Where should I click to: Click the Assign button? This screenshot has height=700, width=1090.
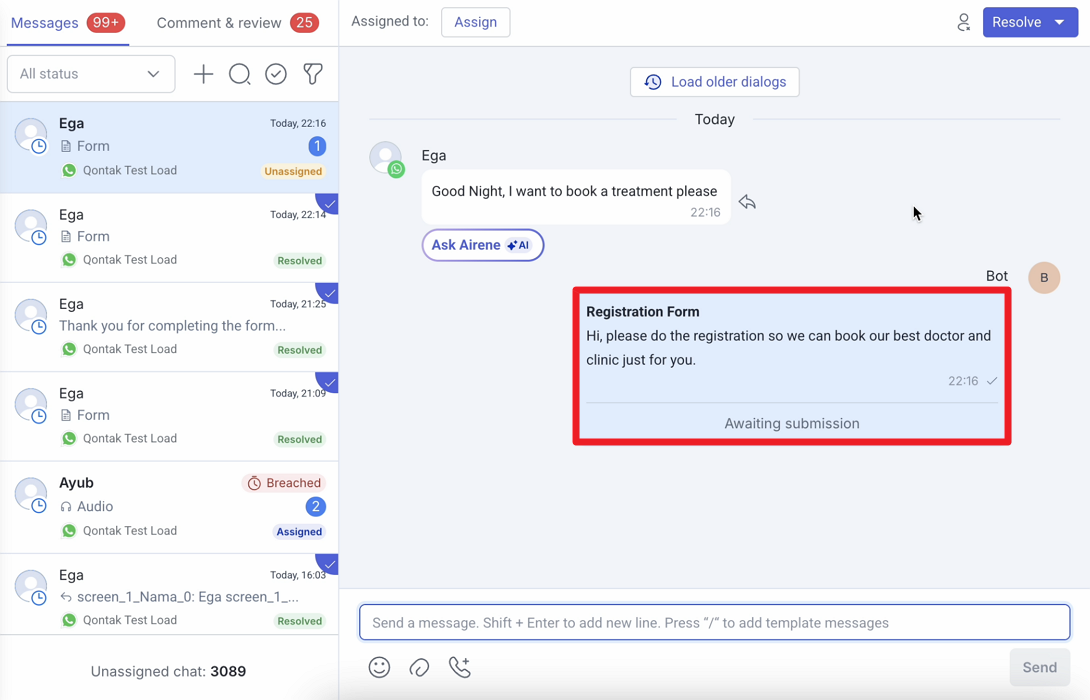click(x=475, y=22)
